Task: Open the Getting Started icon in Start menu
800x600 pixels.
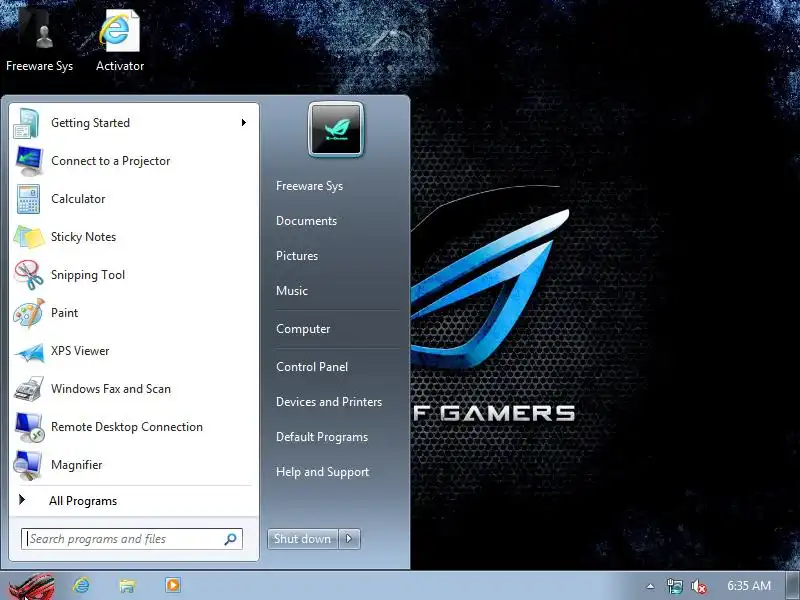Action: click(27, 123)
